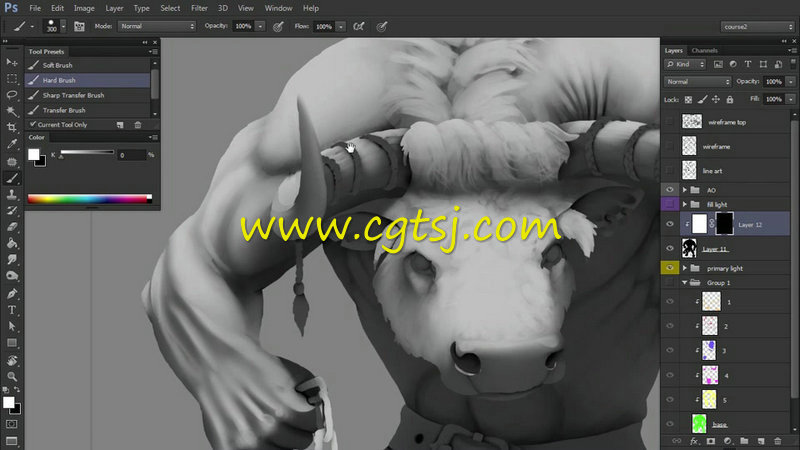Select the Soft Brush preset
Screen dimensions: 800x450
tap(88, 65)
